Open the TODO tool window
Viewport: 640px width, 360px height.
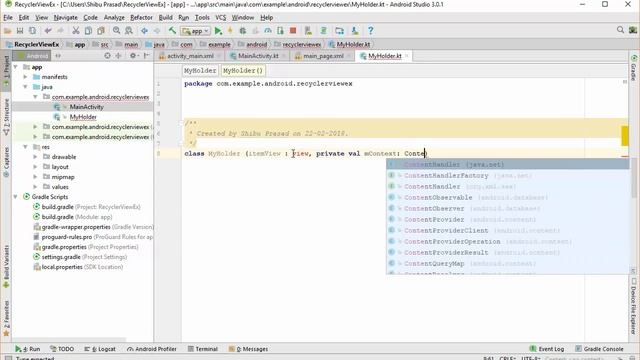pos(62,349)
